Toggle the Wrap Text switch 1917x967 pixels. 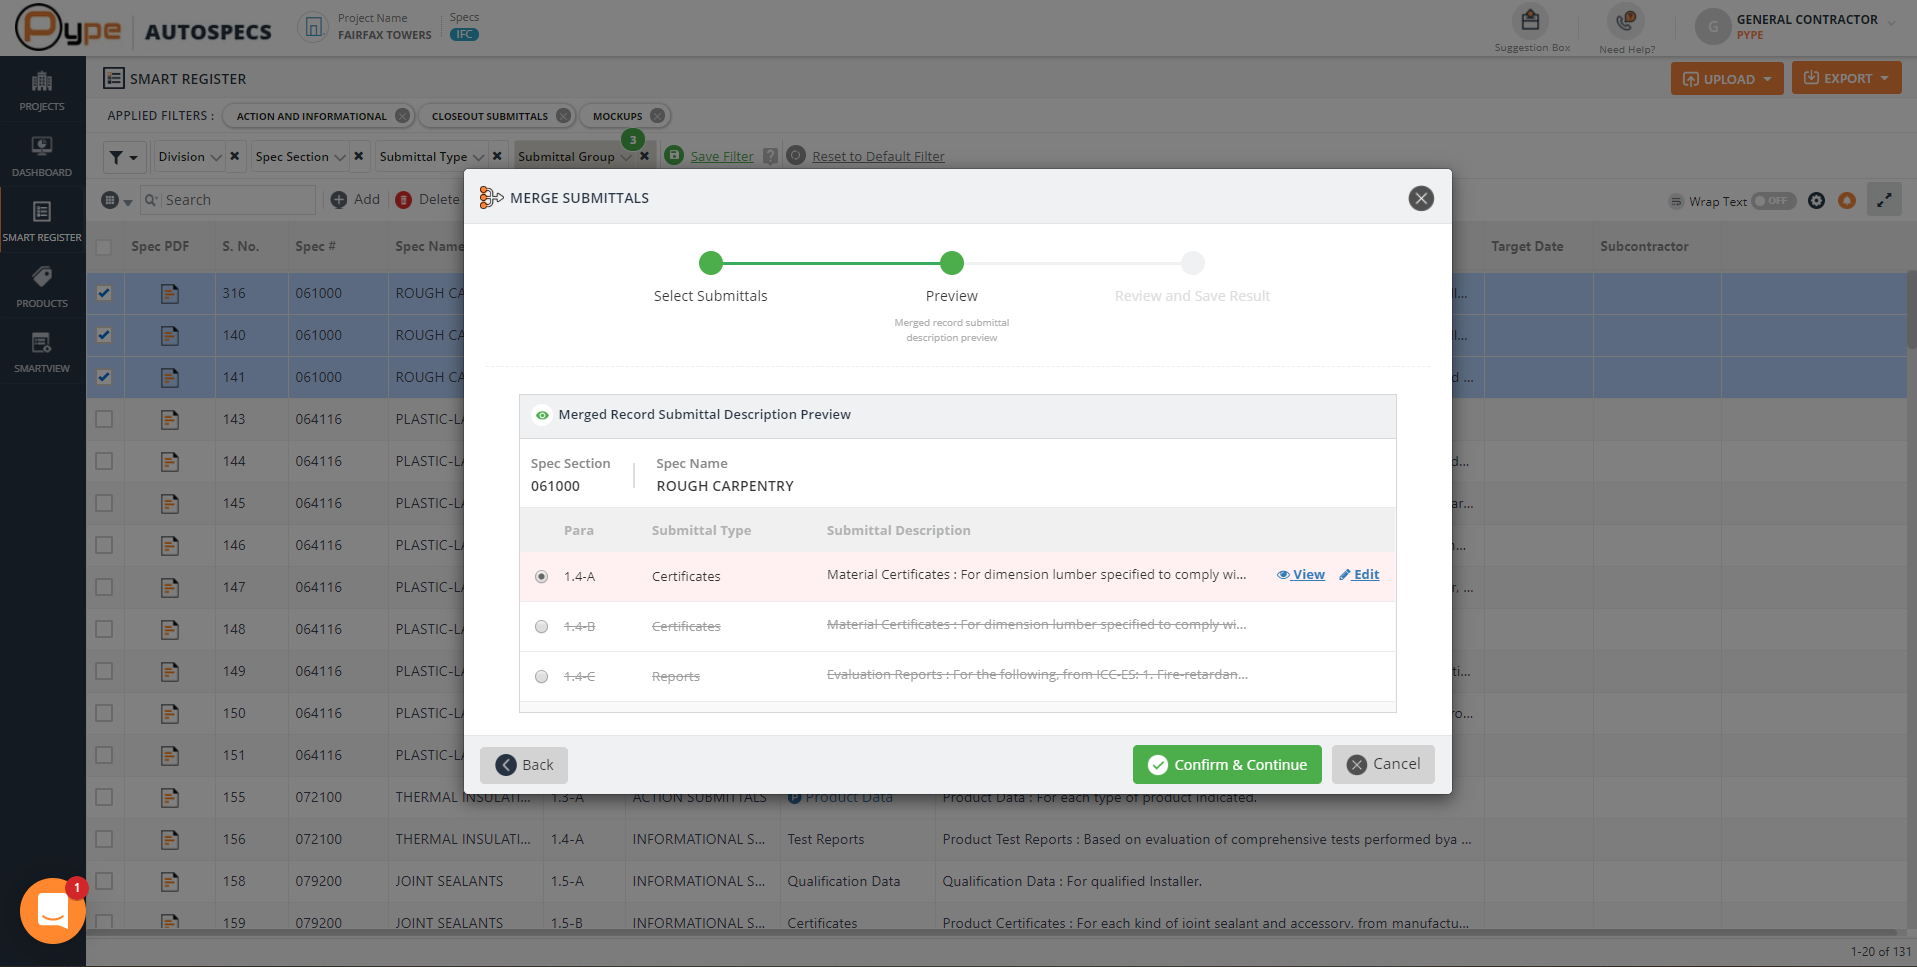pos(1774,201)
